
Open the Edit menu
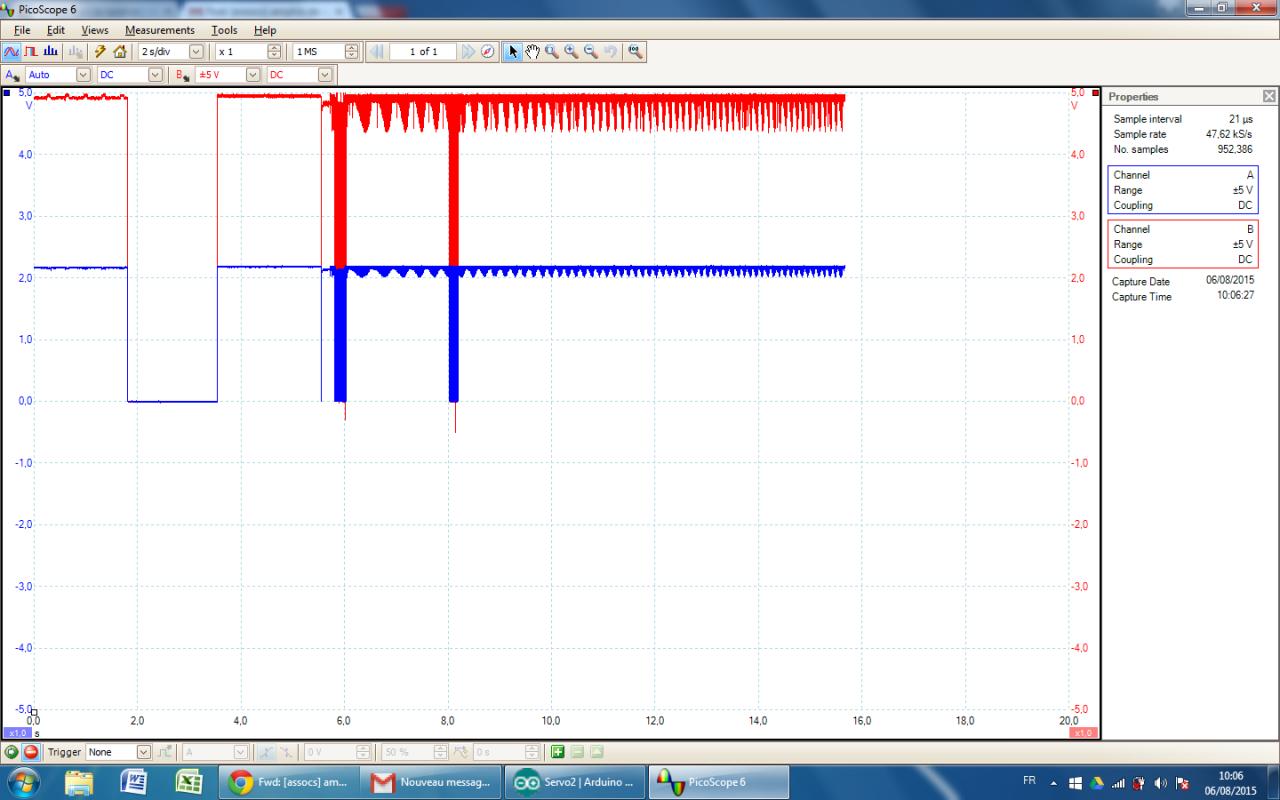(x=56, y=30)
